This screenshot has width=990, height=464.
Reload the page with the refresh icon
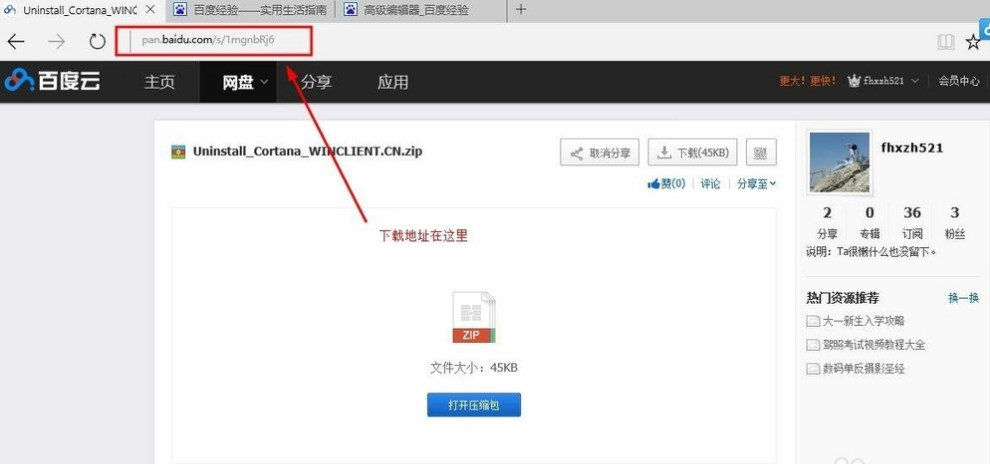coord(97,42)
